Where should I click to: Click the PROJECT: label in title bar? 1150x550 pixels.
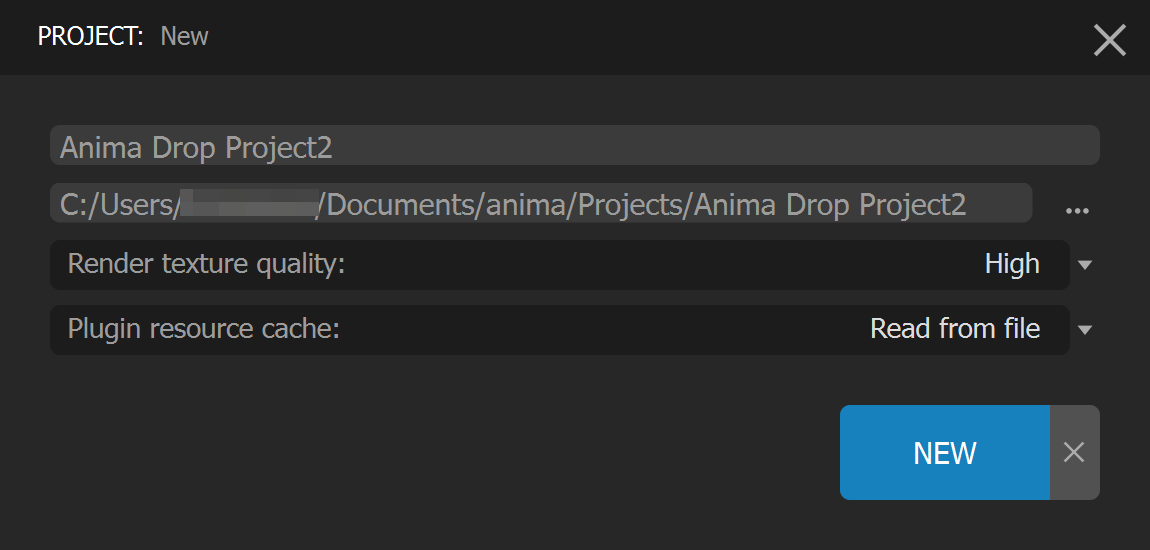(91, 37)
